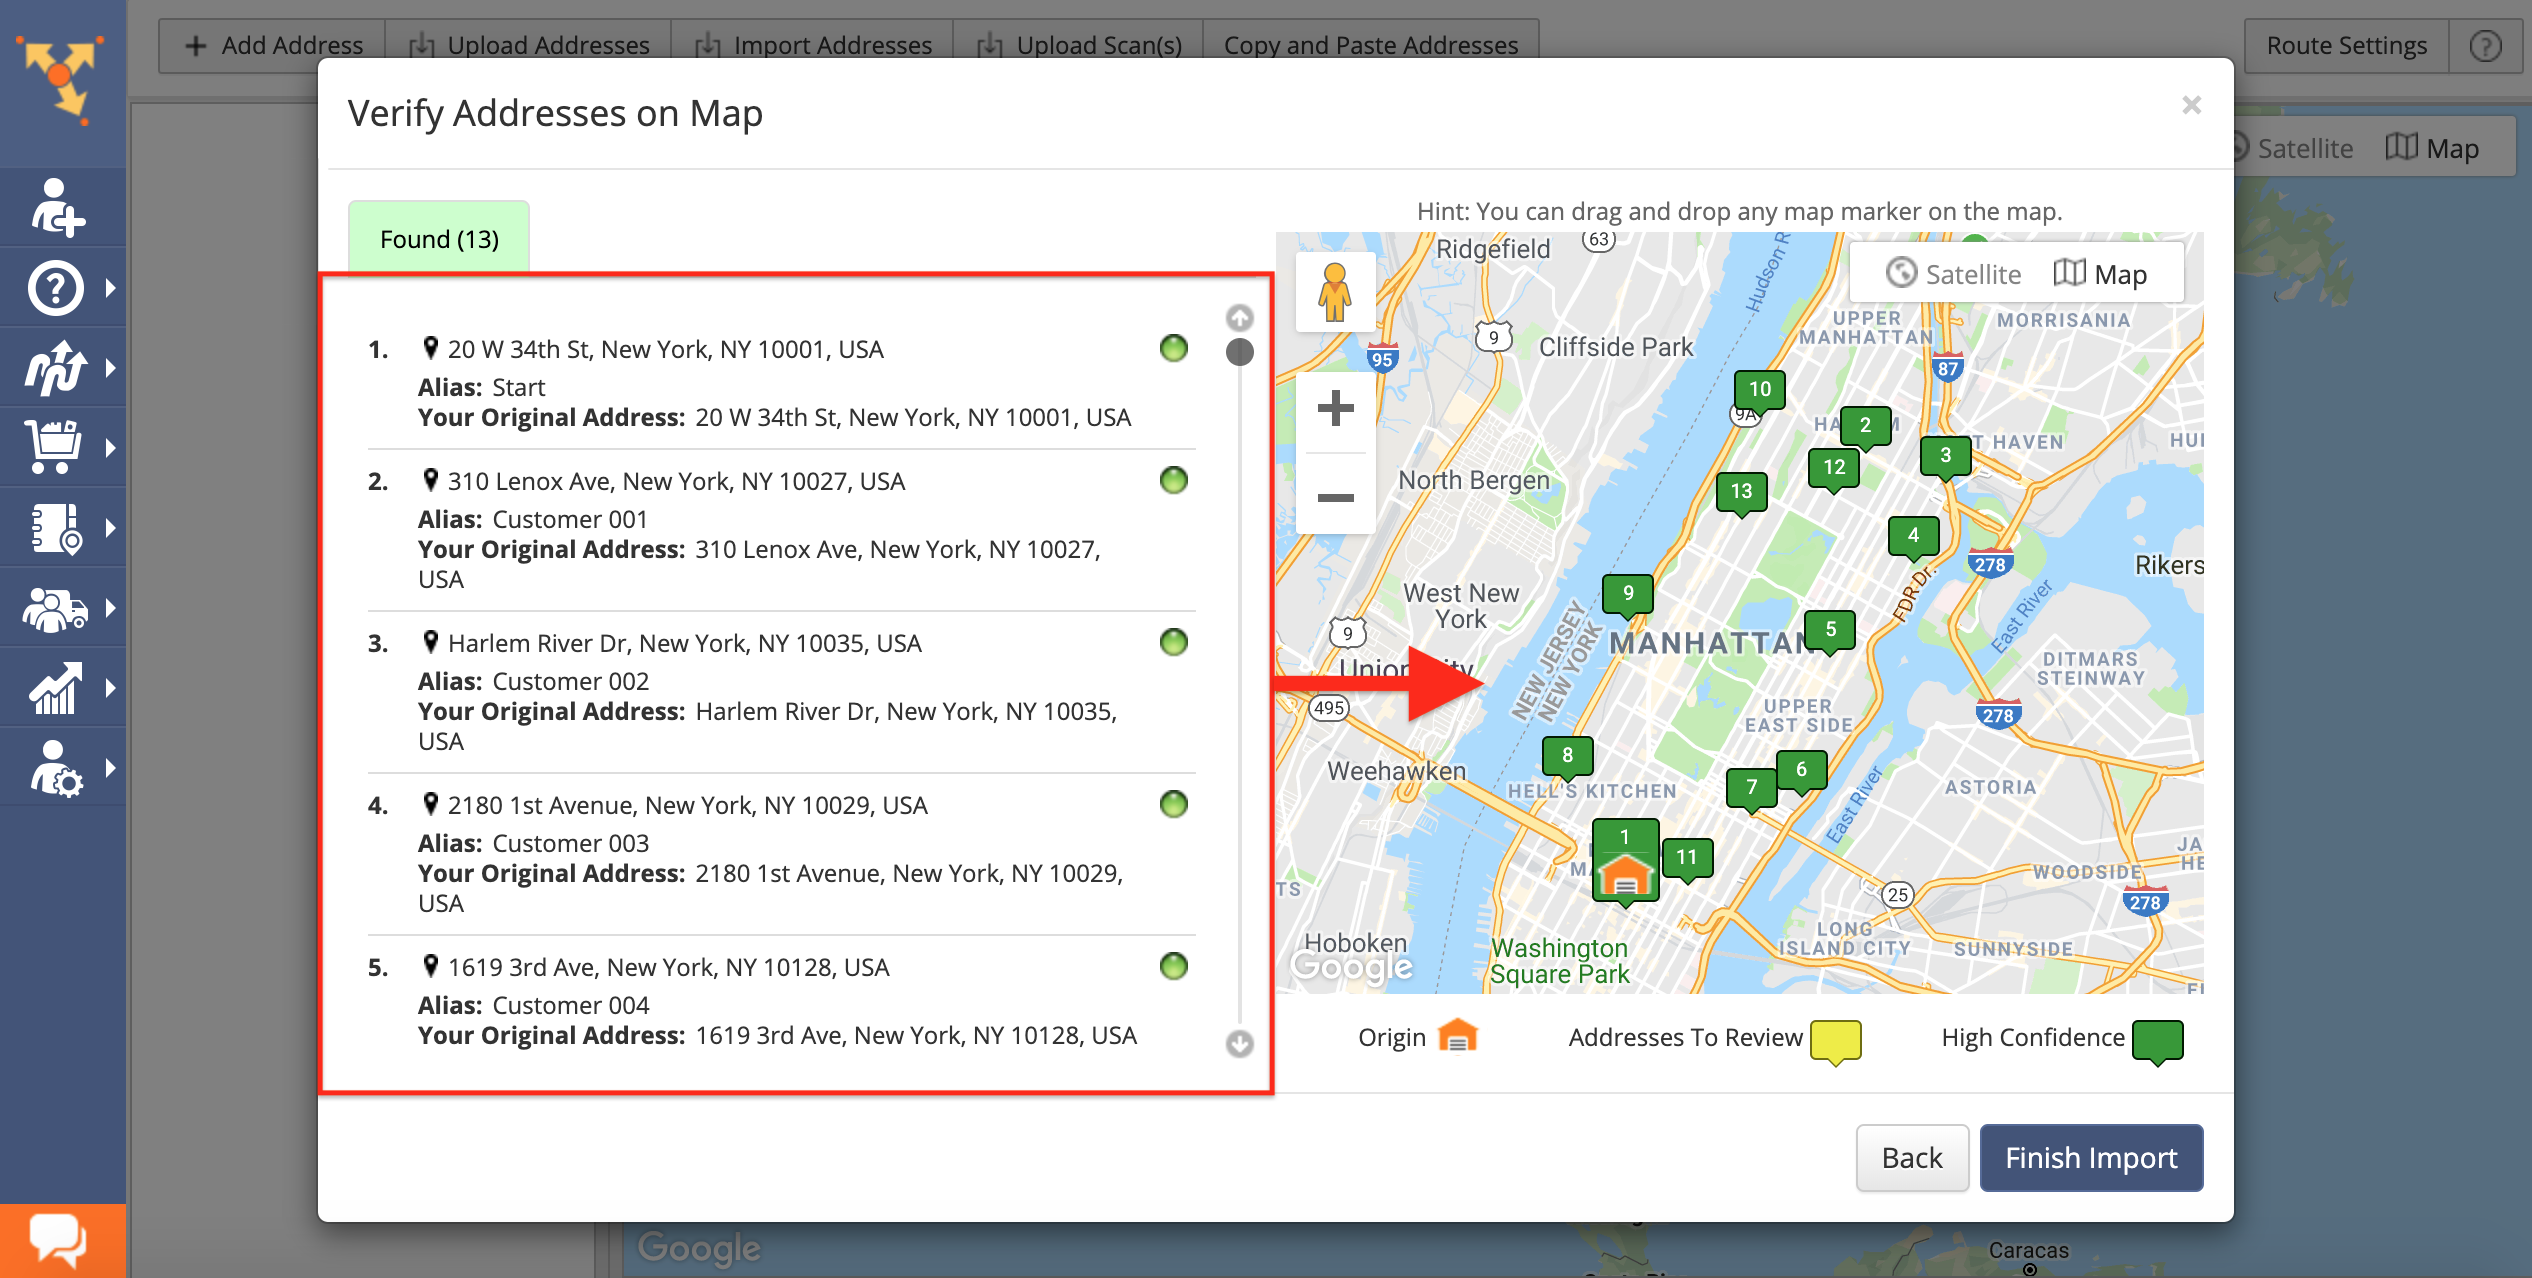Viewport: 2532px width, 1278px height.
Task: Click map marker number 6
Action: (1801, 771)
